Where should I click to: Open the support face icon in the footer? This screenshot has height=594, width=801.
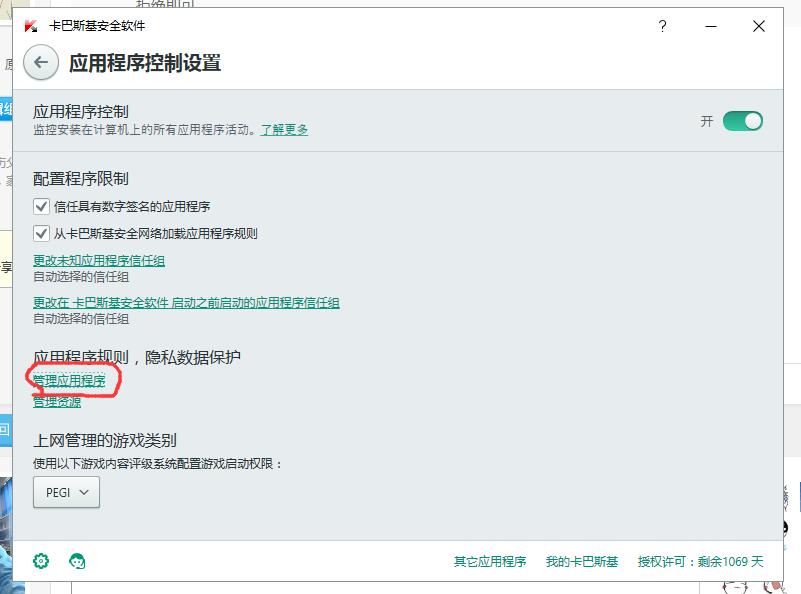tap(77, 561)
